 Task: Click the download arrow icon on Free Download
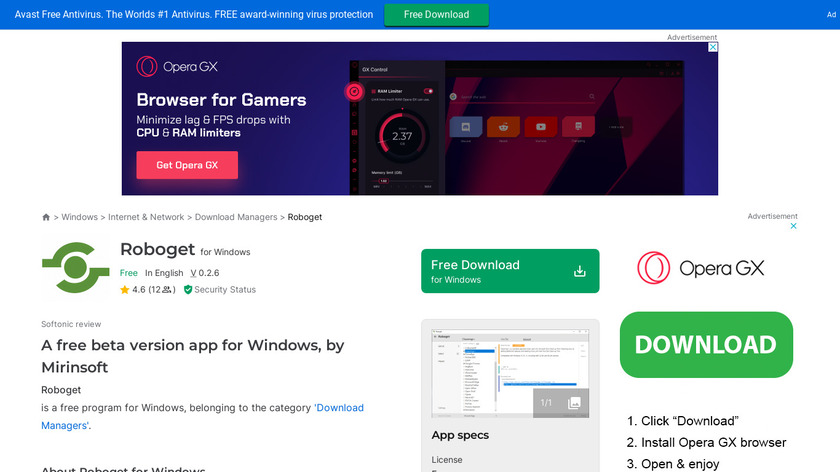pos(579,271)
